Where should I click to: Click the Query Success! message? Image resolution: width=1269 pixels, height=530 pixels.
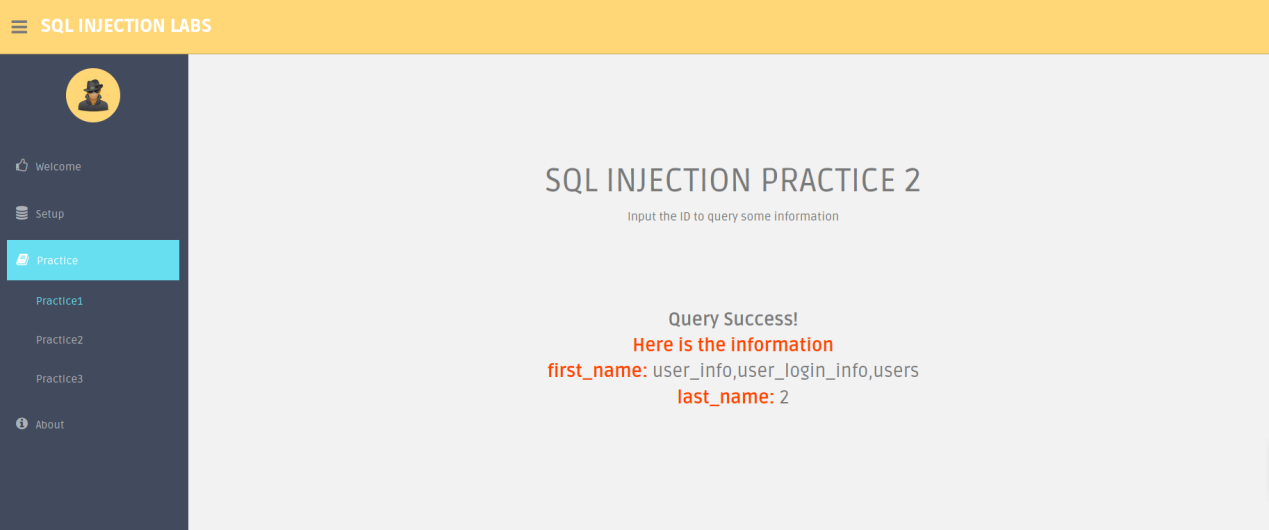tap(733, 319)
